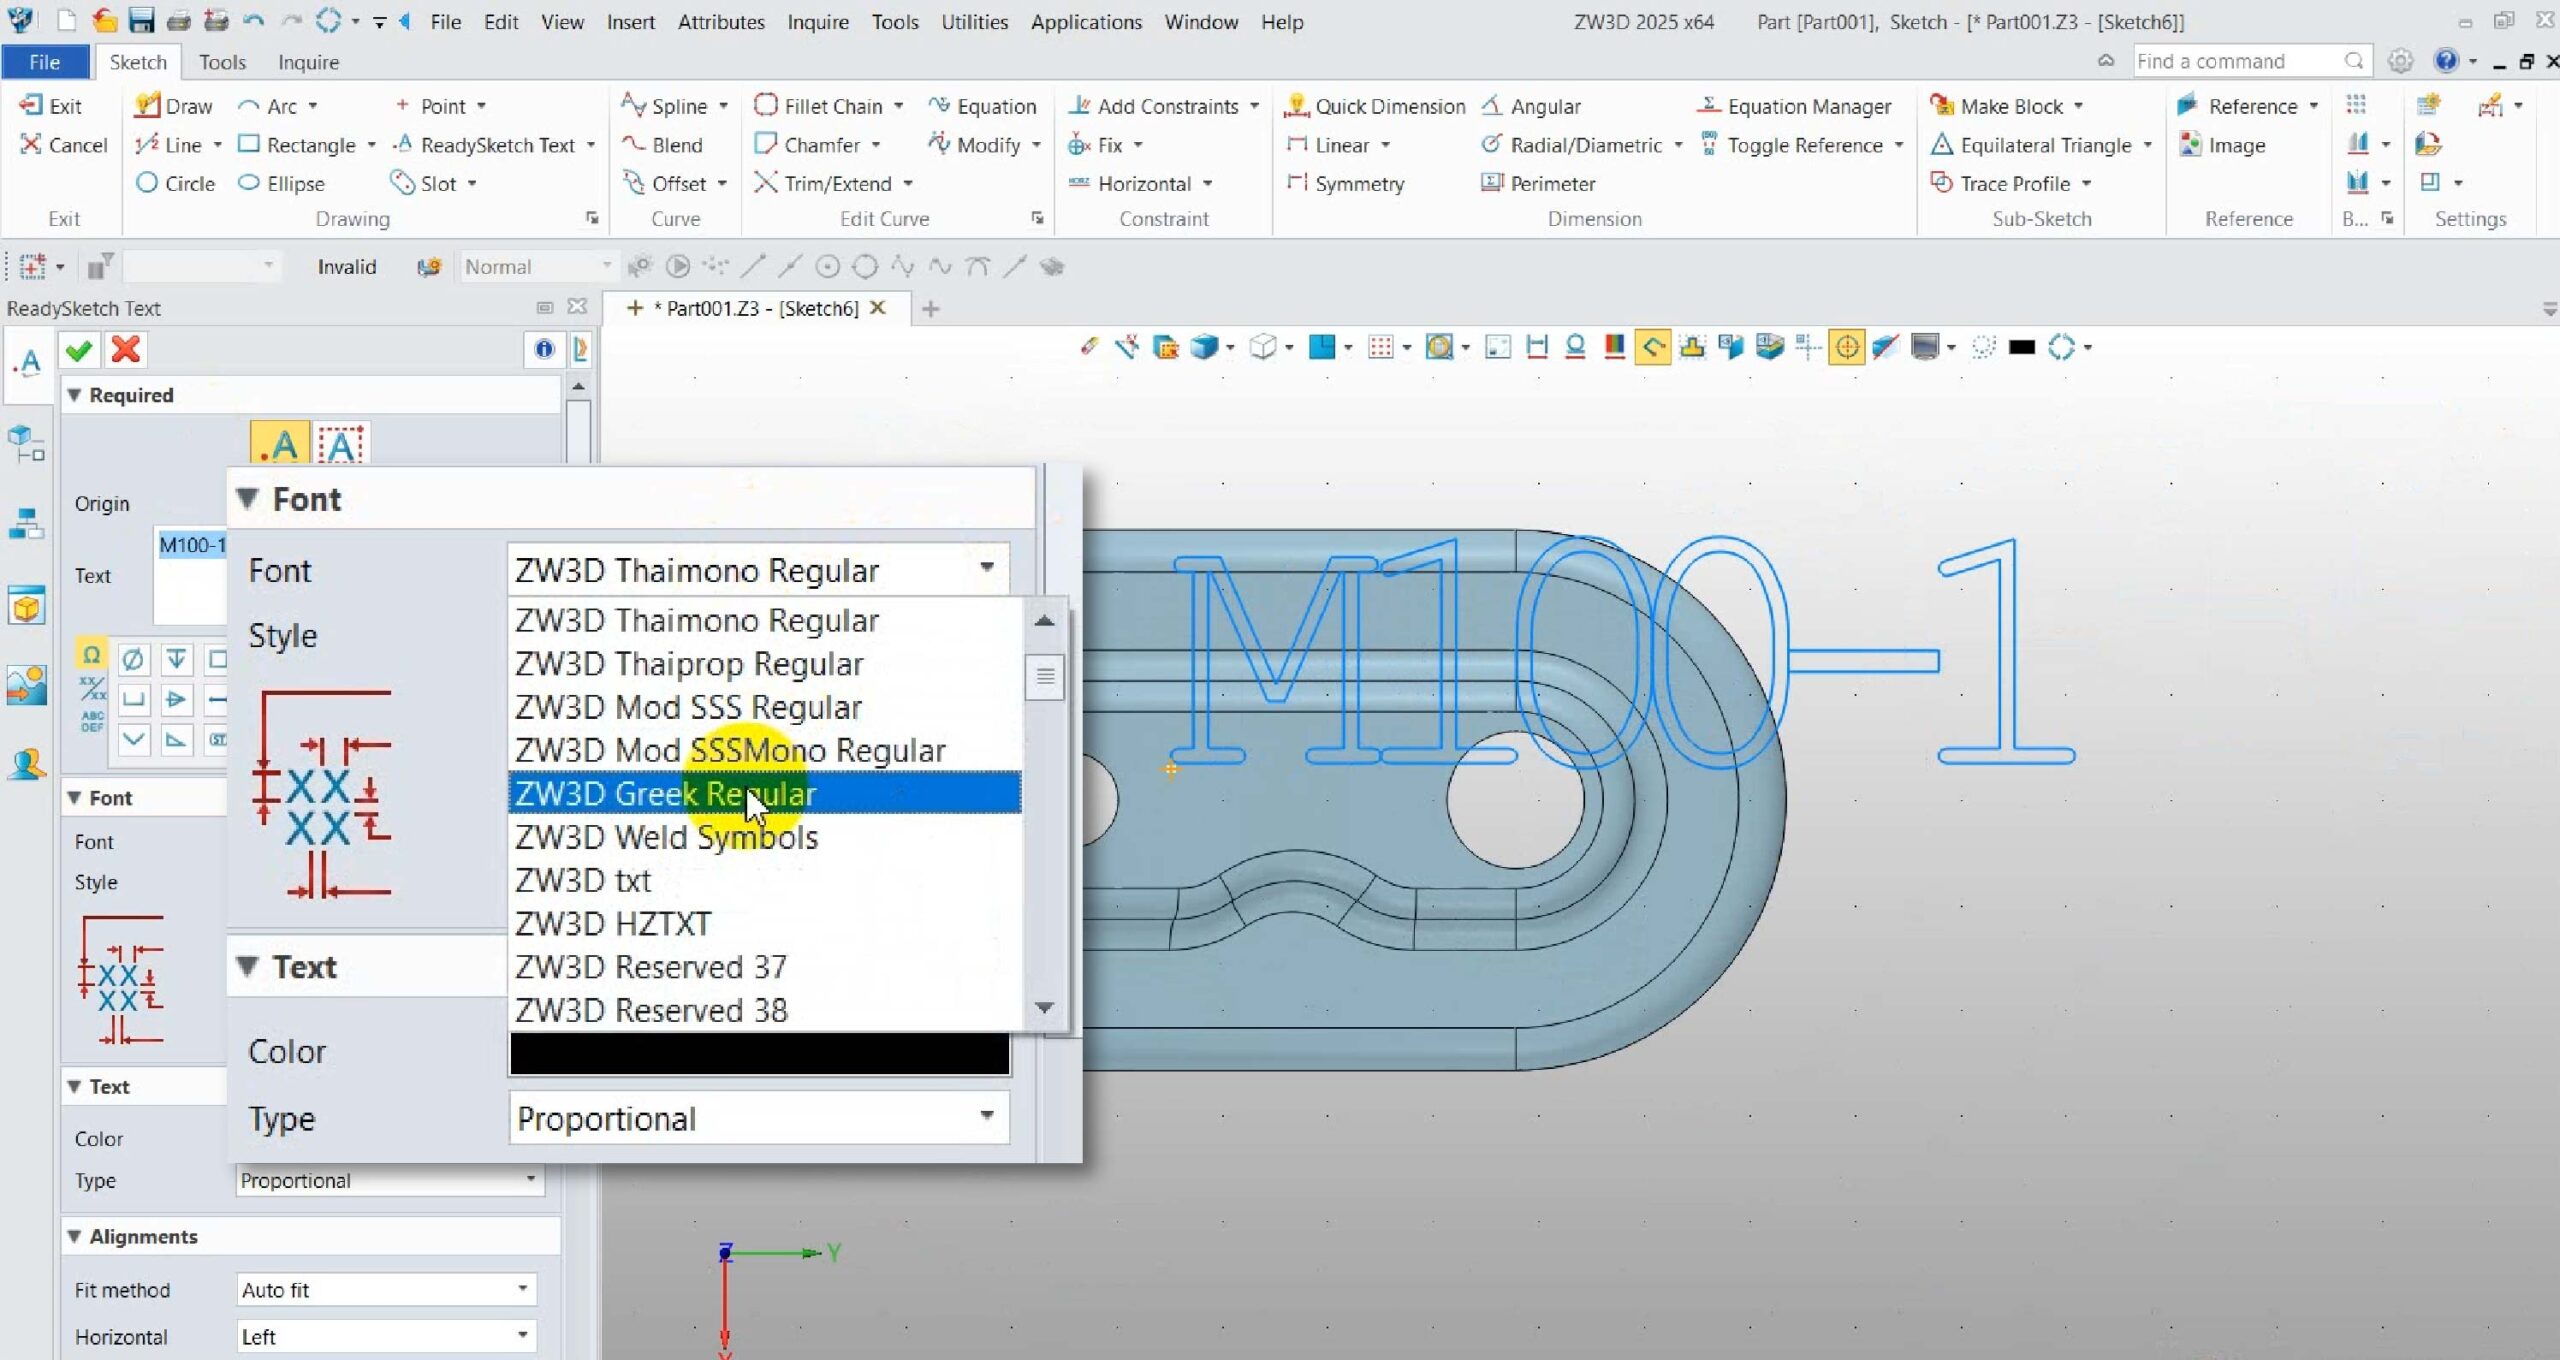Click Exit sketch button
This screenshot has width=2560, height=1360.
[52, 106]
